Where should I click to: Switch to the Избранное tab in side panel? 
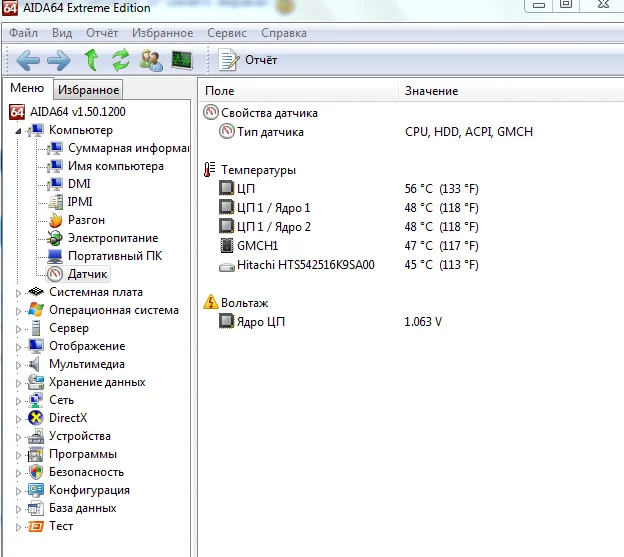coord(88,90)
